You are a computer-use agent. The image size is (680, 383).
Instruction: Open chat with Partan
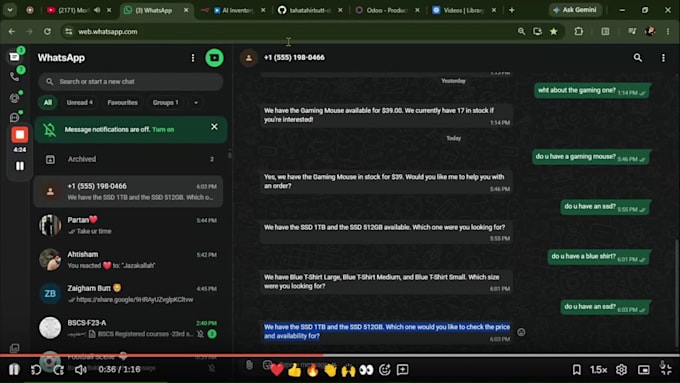point(129,225)
